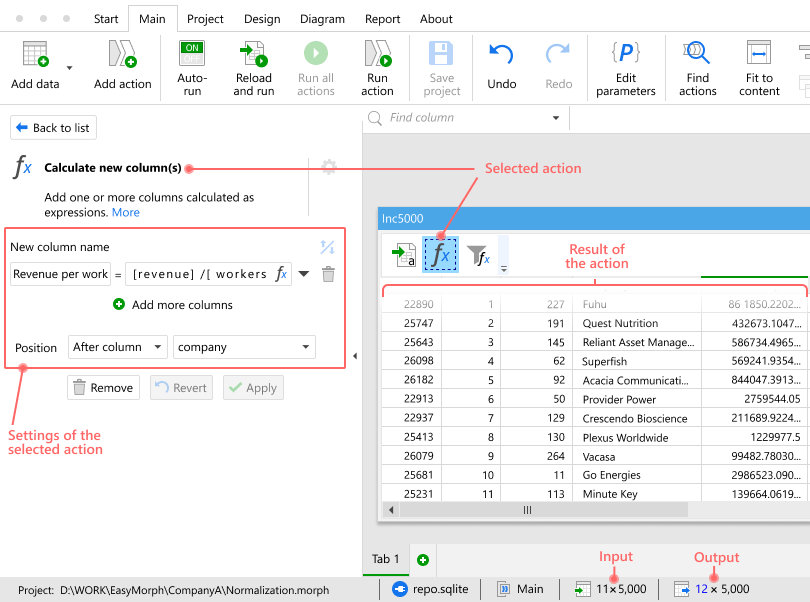Edit the new column name field
Image resolution: width=810 pixels, height=602 pixels.
[x=60, y=274]
